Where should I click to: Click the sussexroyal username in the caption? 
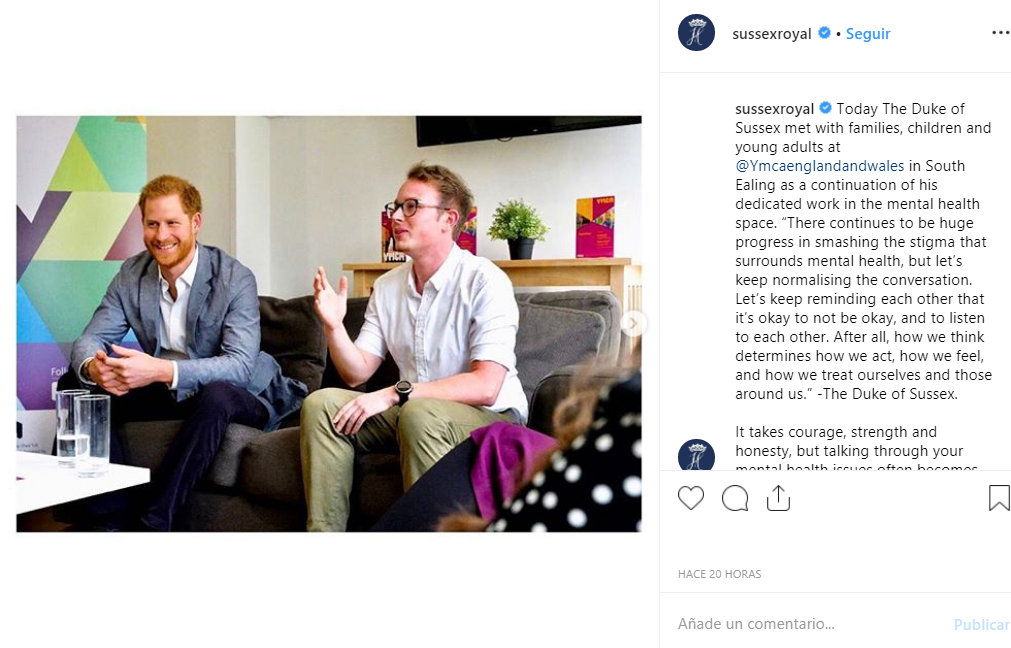pyautogui.click(x=774, y=108)
